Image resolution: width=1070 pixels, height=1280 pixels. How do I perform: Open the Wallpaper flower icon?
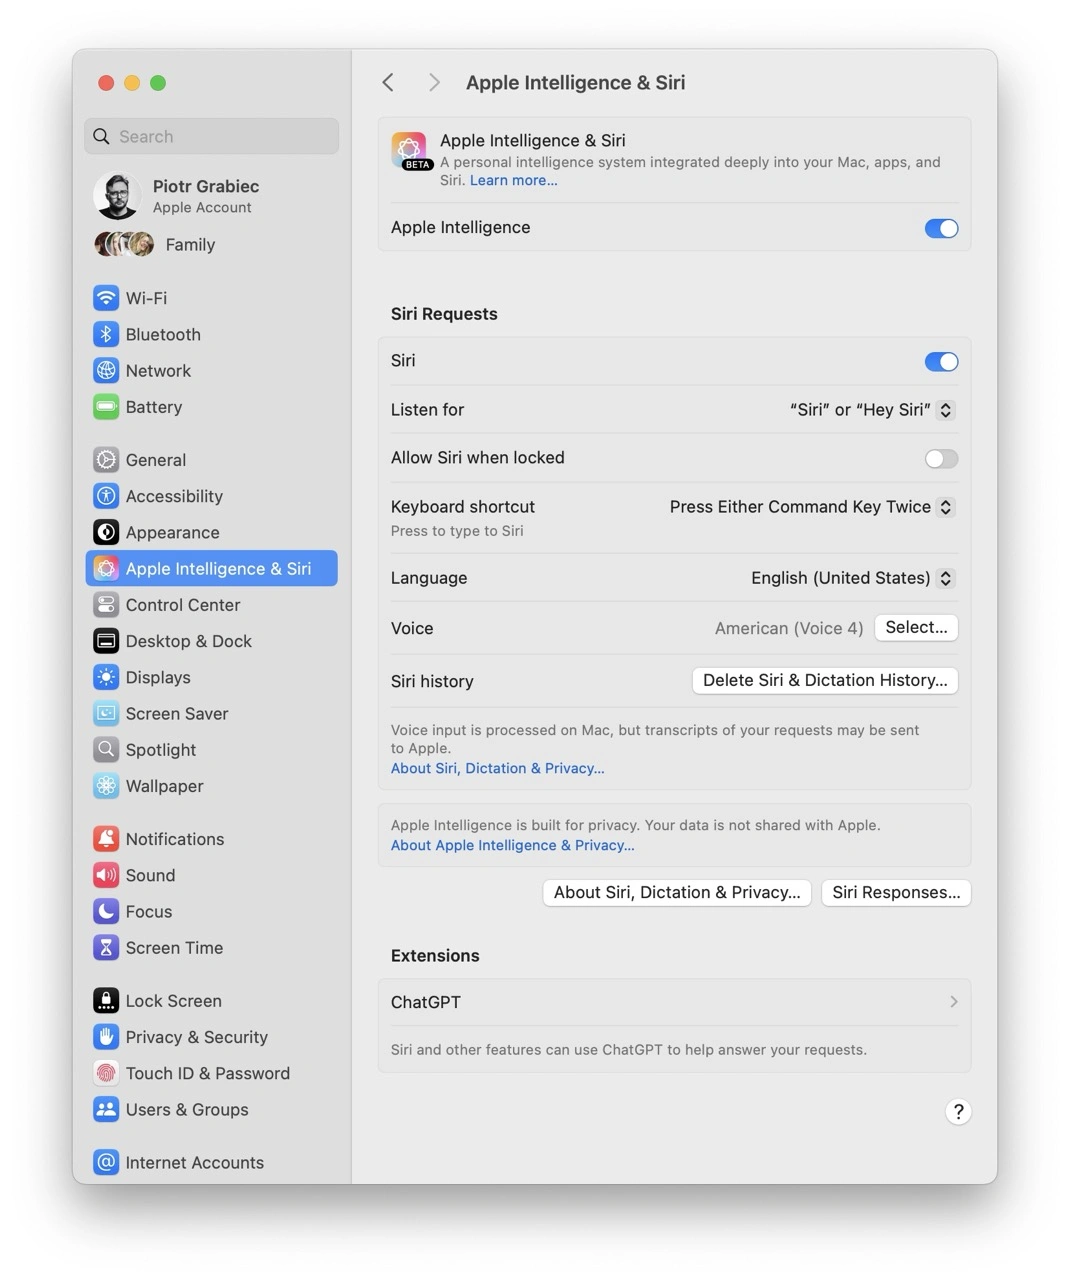click(x=106, y=786)
